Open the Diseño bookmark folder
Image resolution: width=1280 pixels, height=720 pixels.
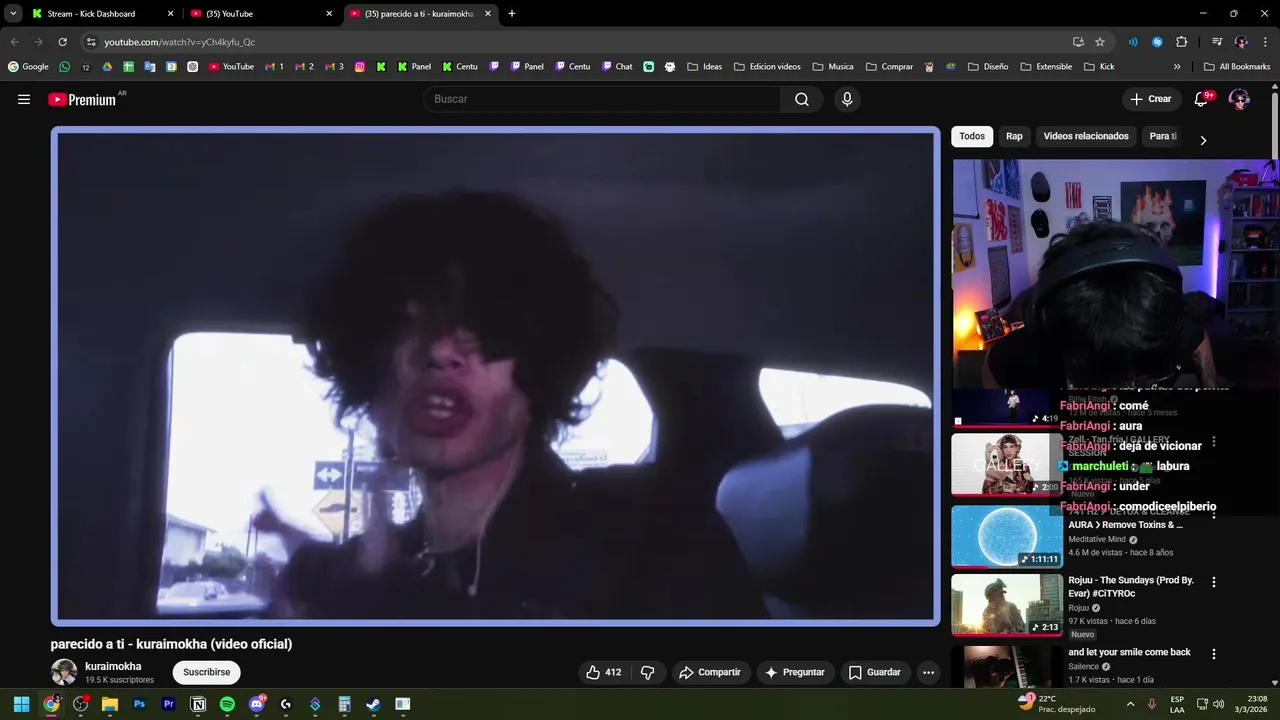[x=987, y=67]
